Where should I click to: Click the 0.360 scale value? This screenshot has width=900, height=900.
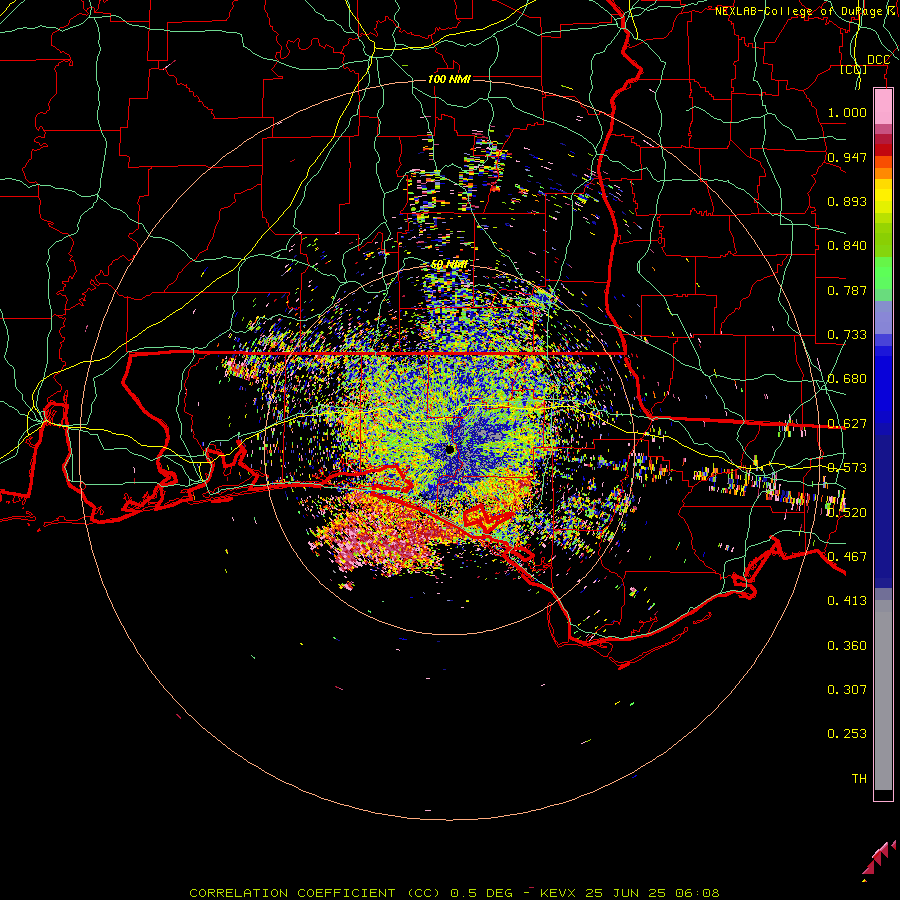[x=847, y=646]
